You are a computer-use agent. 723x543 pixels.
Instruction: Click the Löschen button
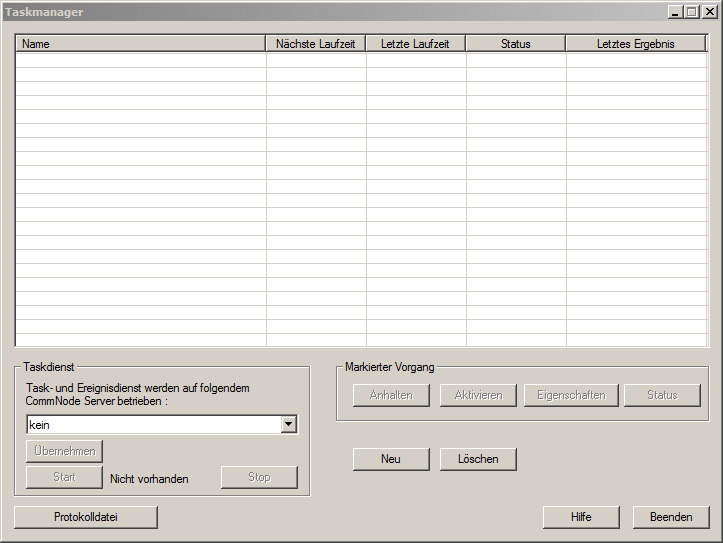pyautogui.click(x=478, y=459)
